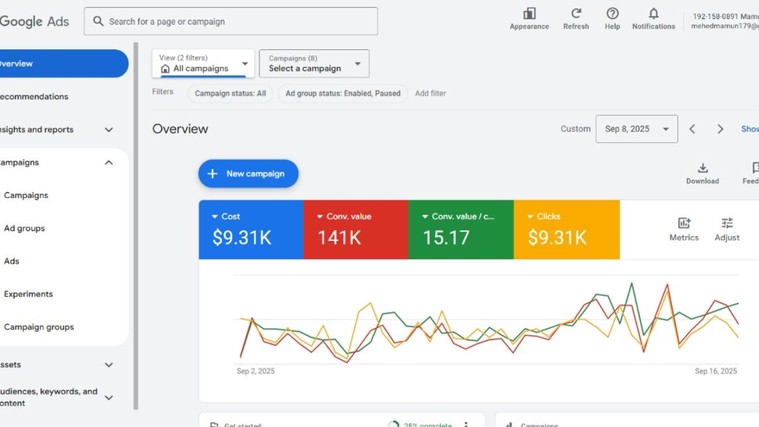Open the Sep 8, 2025 date dropdown
This screenshot has width=759, height=427.
coord(636,129)
